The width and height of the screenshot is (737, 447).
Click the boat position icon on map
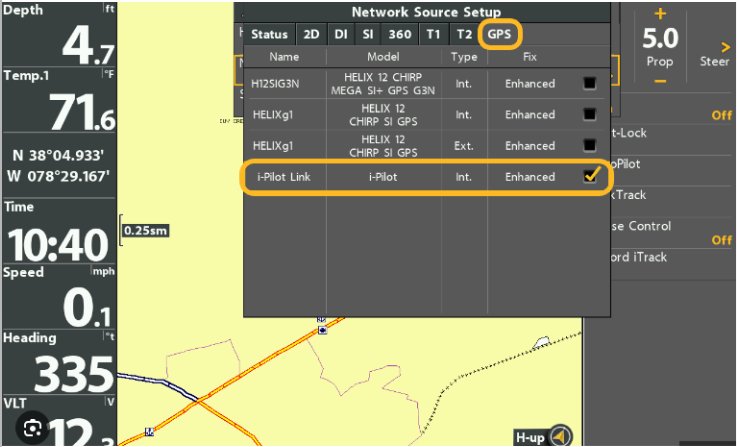pyautogui.click(x=541, y=343)
